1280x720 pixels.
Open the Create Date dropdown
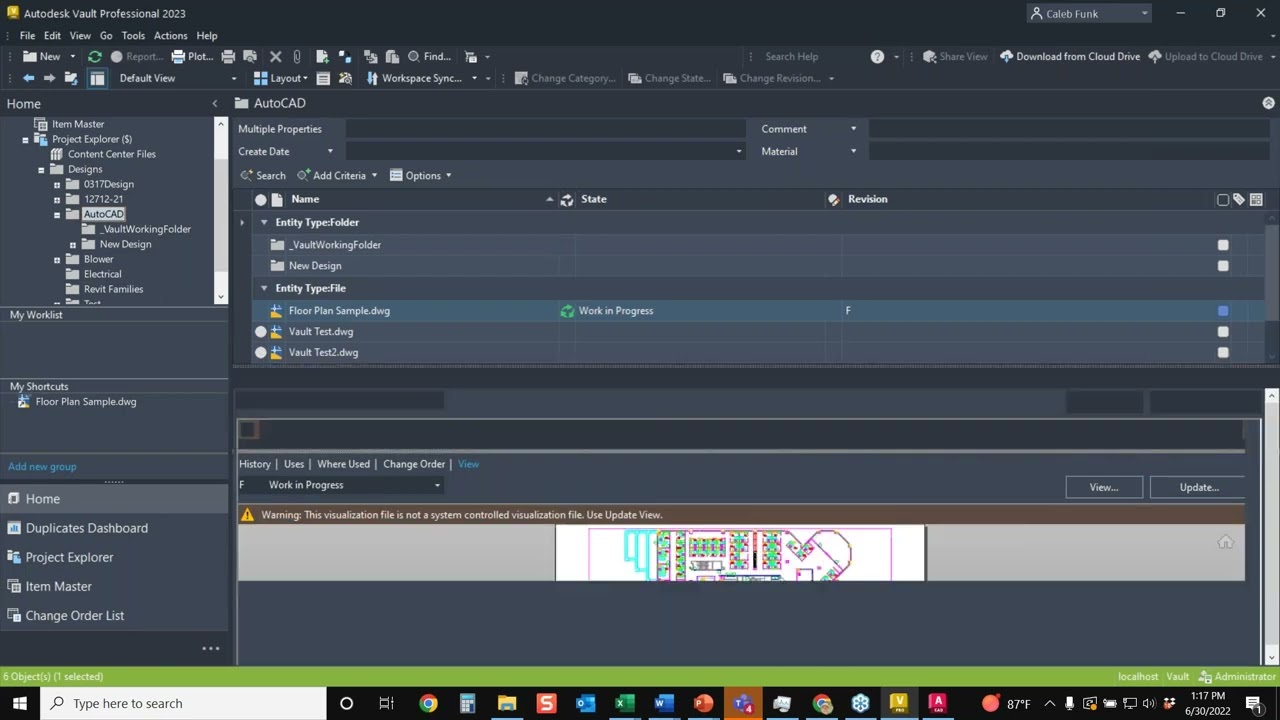[x=330, y=151]
